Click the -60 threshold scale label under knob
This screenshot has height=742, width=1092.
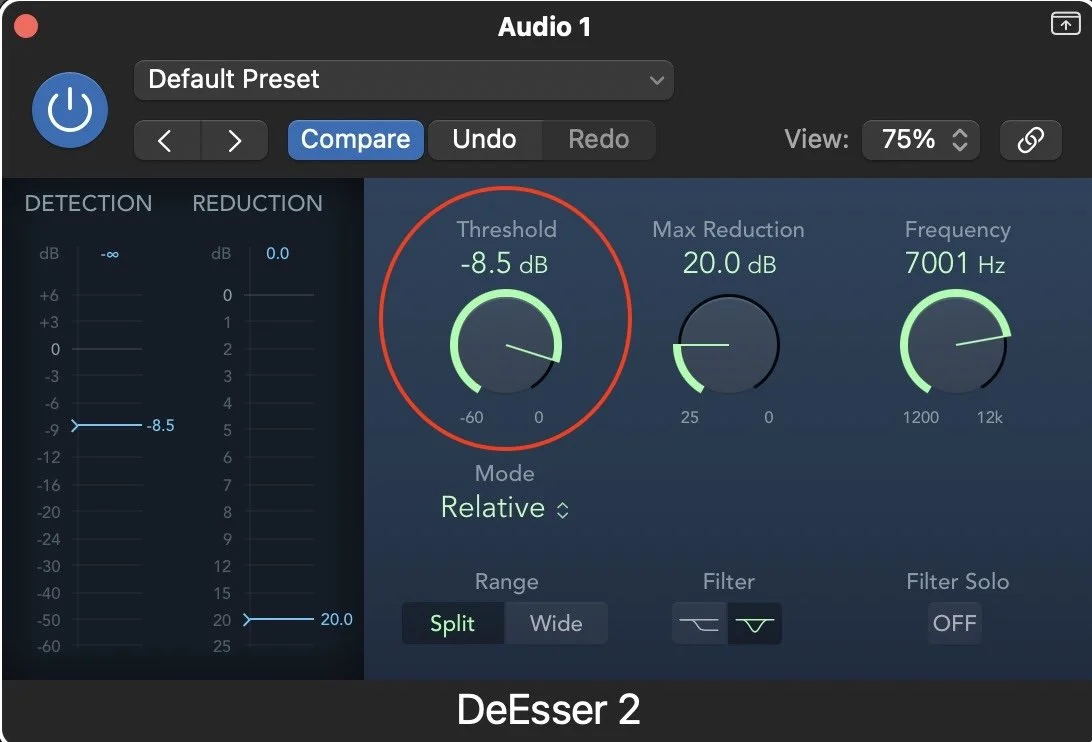pos(471,417)
